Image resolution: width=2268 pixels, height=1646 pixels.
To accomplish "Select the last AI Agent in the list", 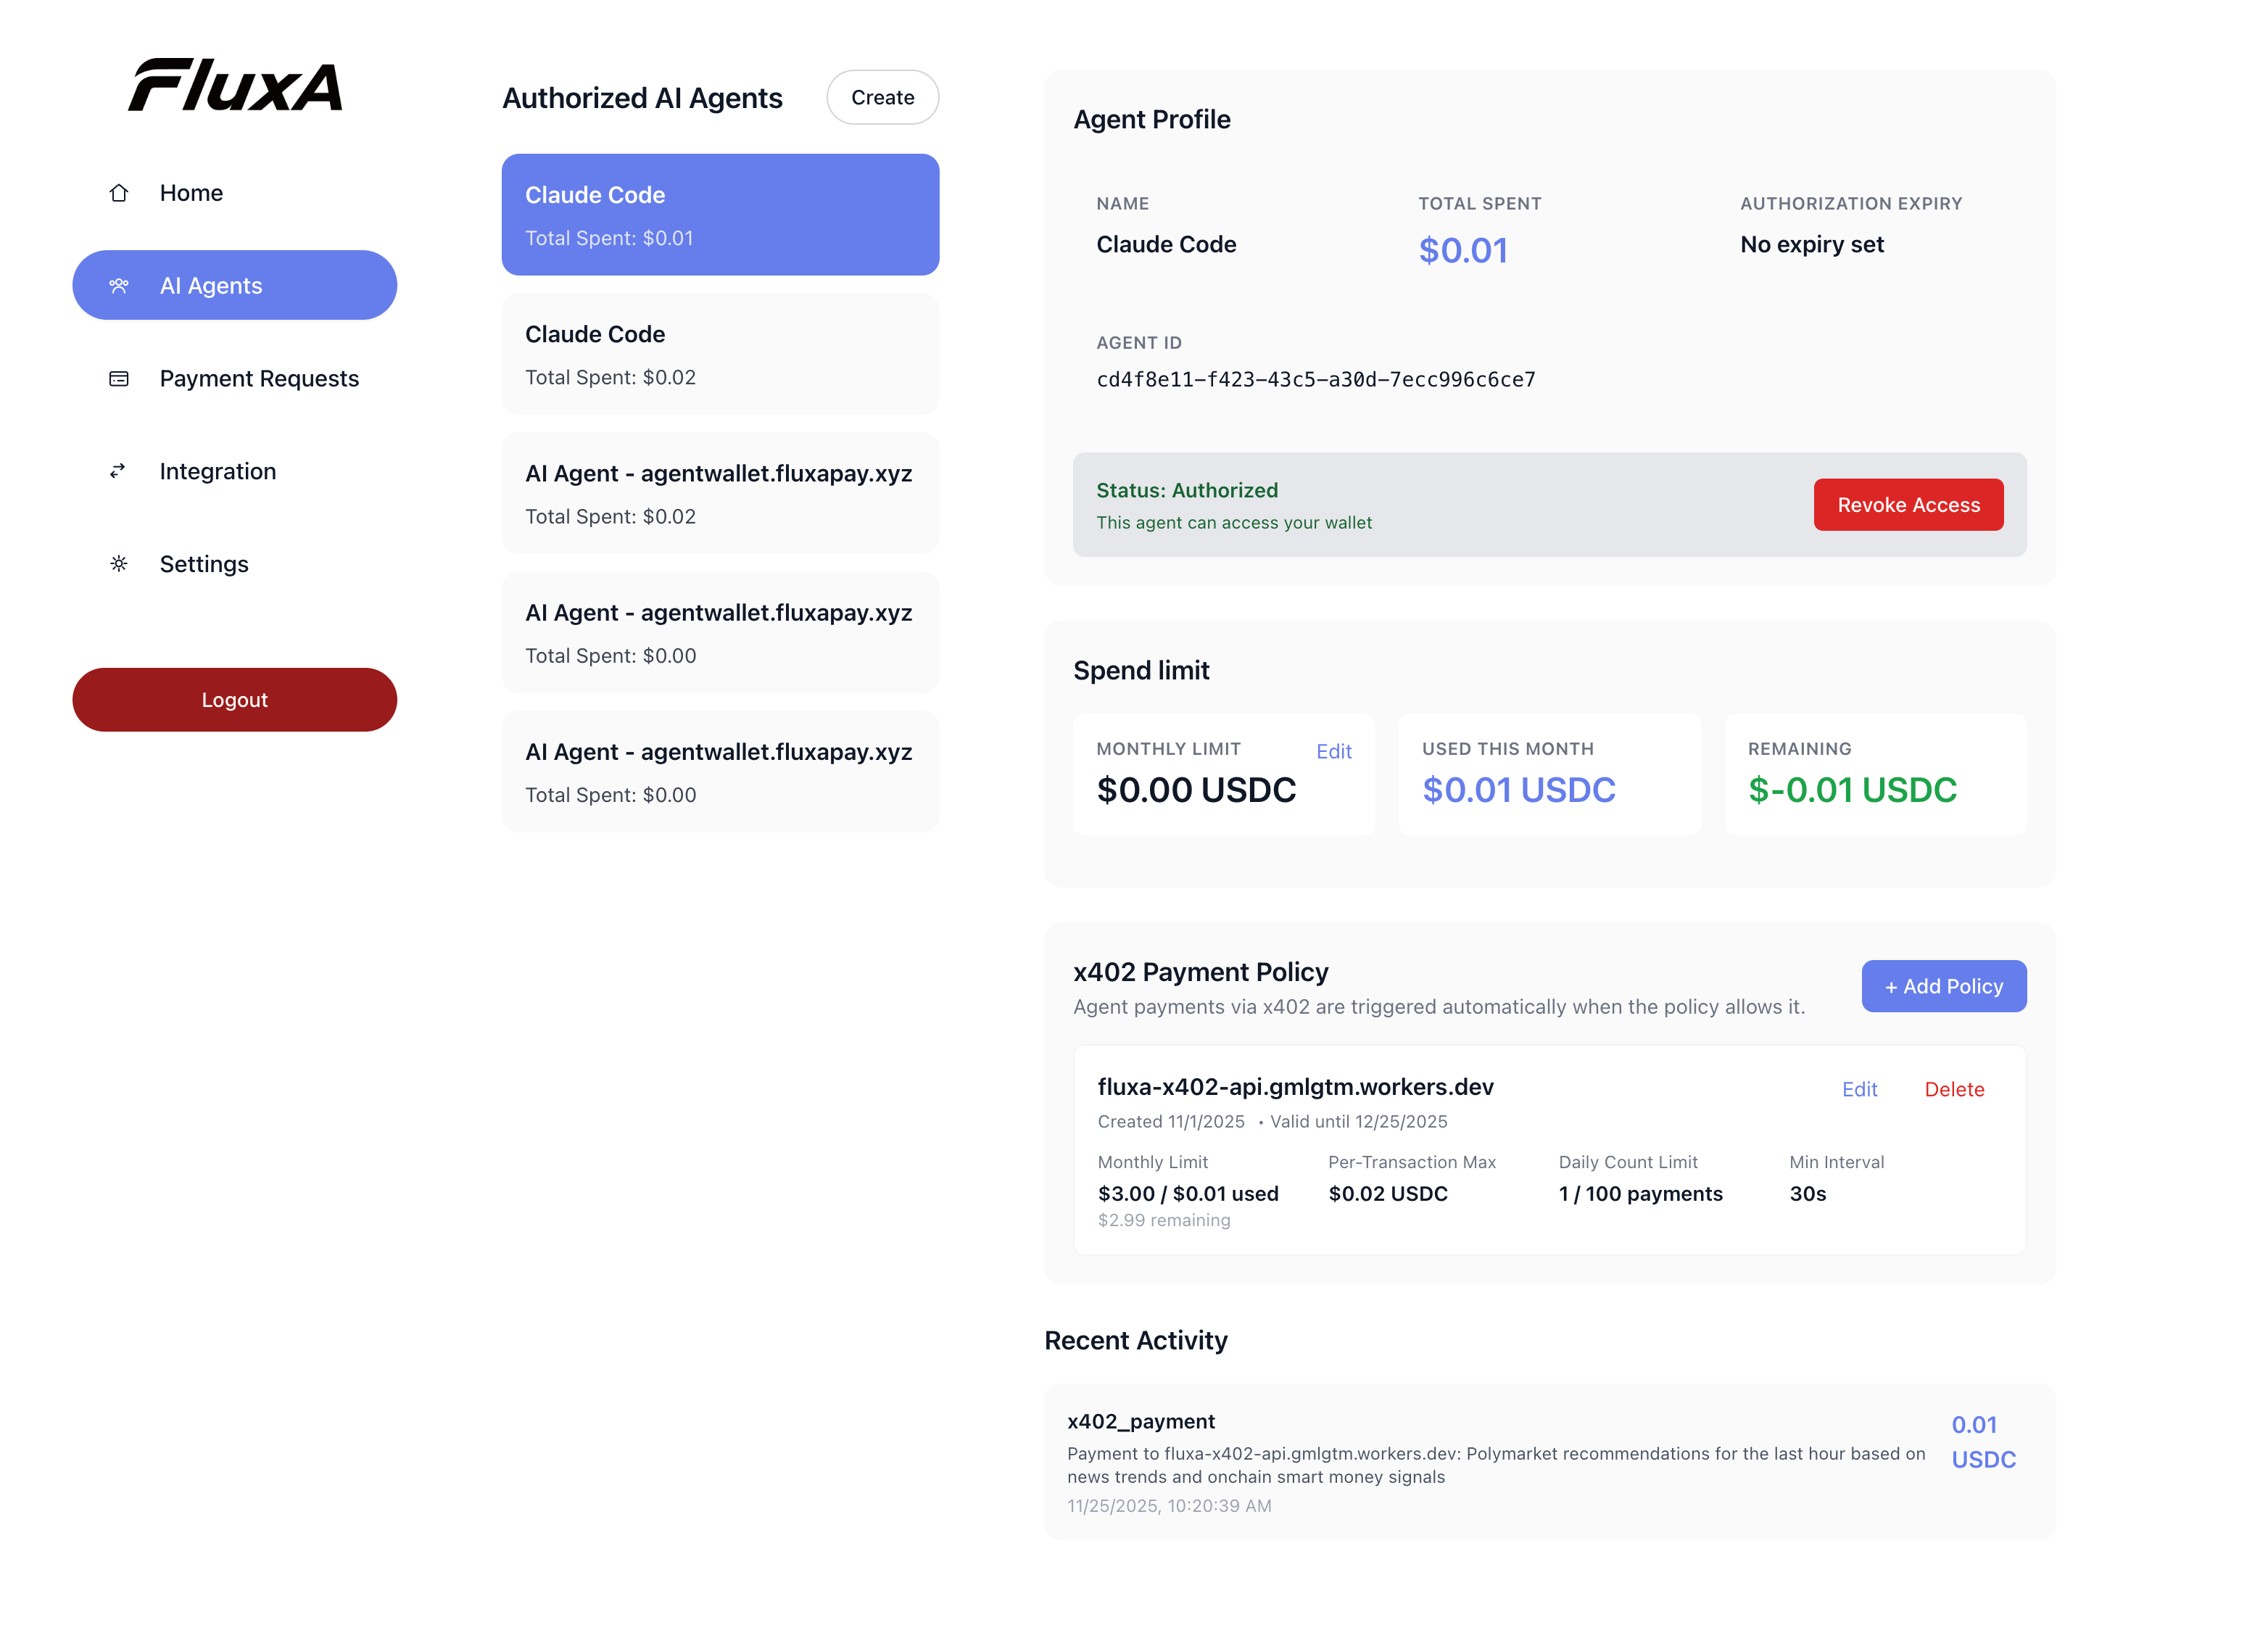I will (x=720, y=771).
